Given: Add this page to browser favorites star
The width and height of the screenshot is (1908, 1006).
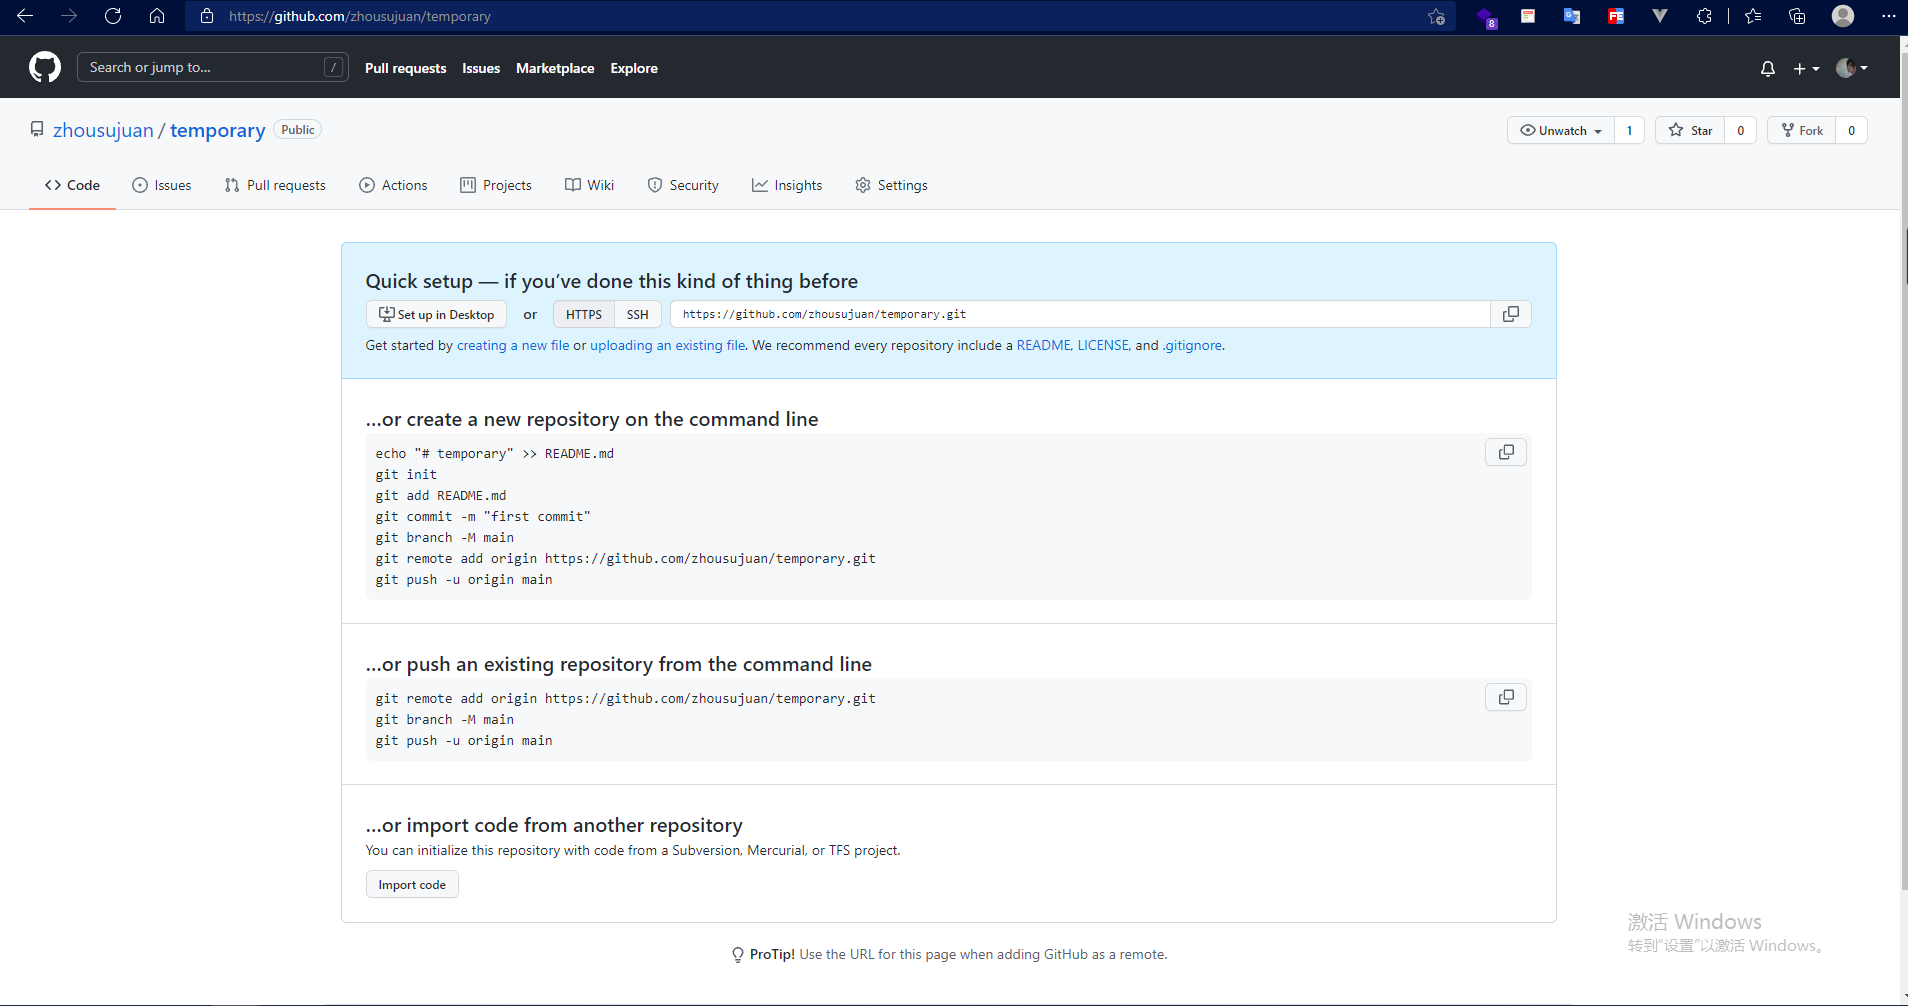Looking at the screenshot, I should 1437,16.
